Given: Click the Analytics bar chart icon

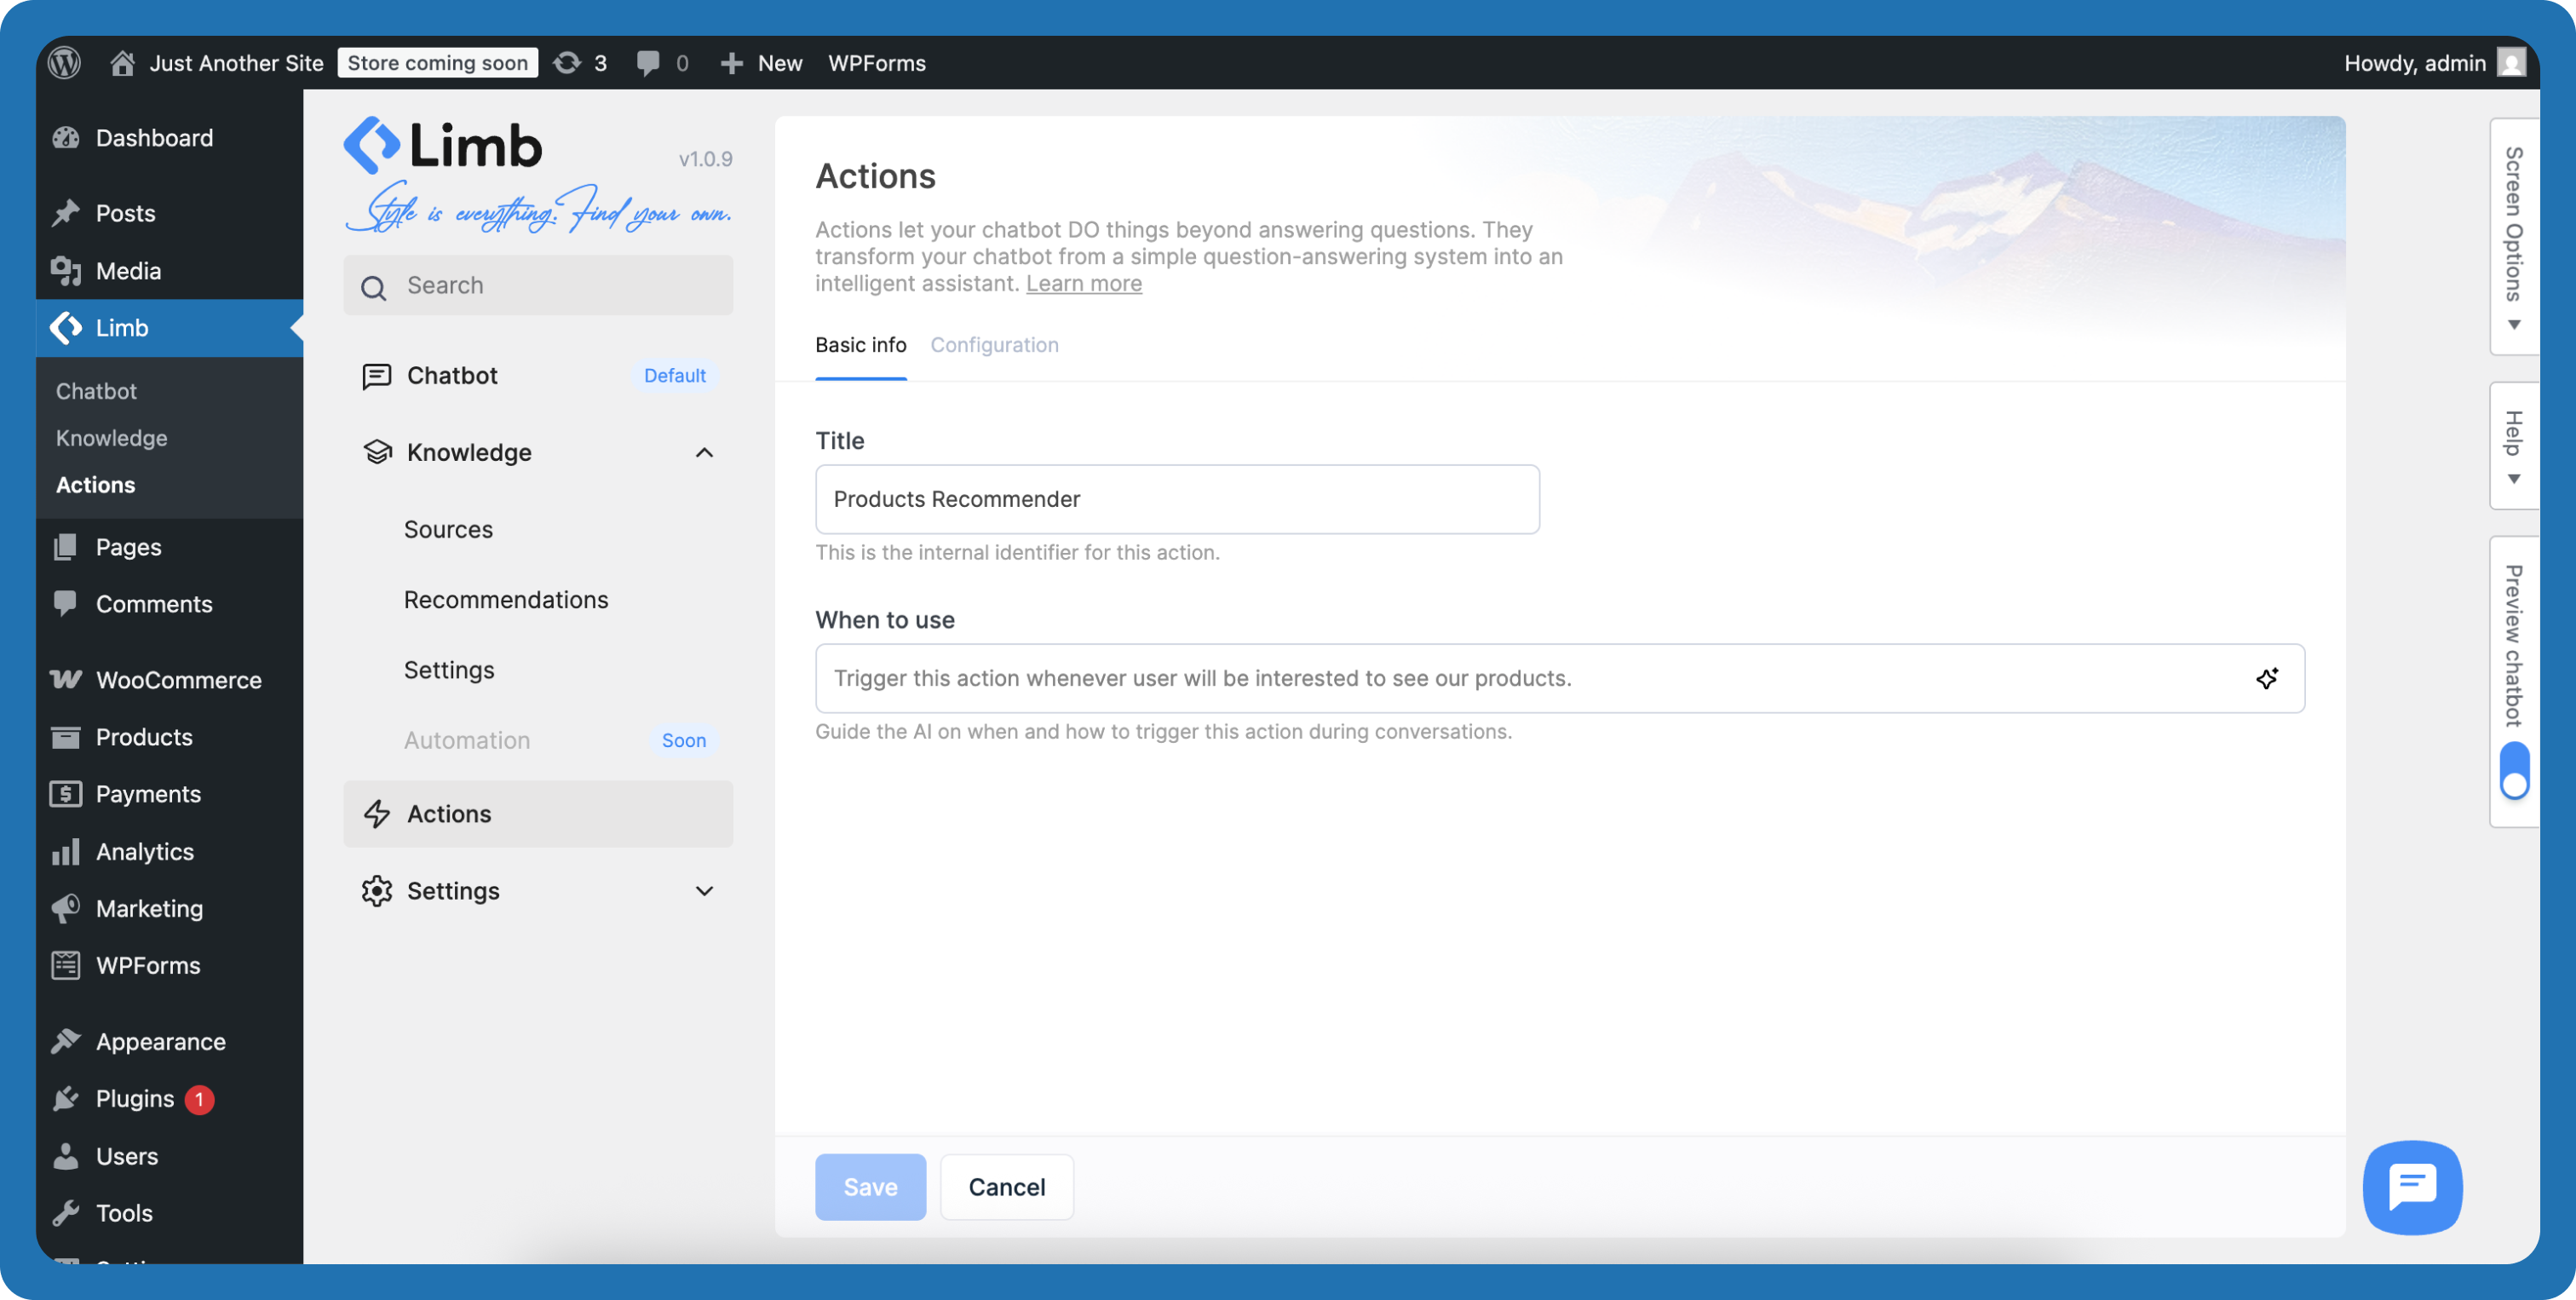Looking at the screenshot, I should tap(65, 851).
